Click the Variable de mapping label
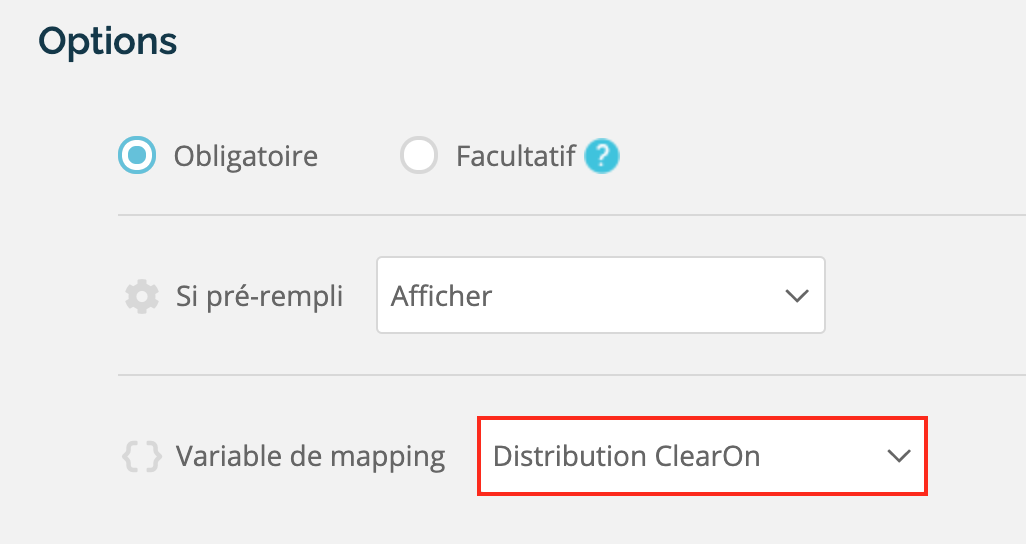 click(310, 456)
